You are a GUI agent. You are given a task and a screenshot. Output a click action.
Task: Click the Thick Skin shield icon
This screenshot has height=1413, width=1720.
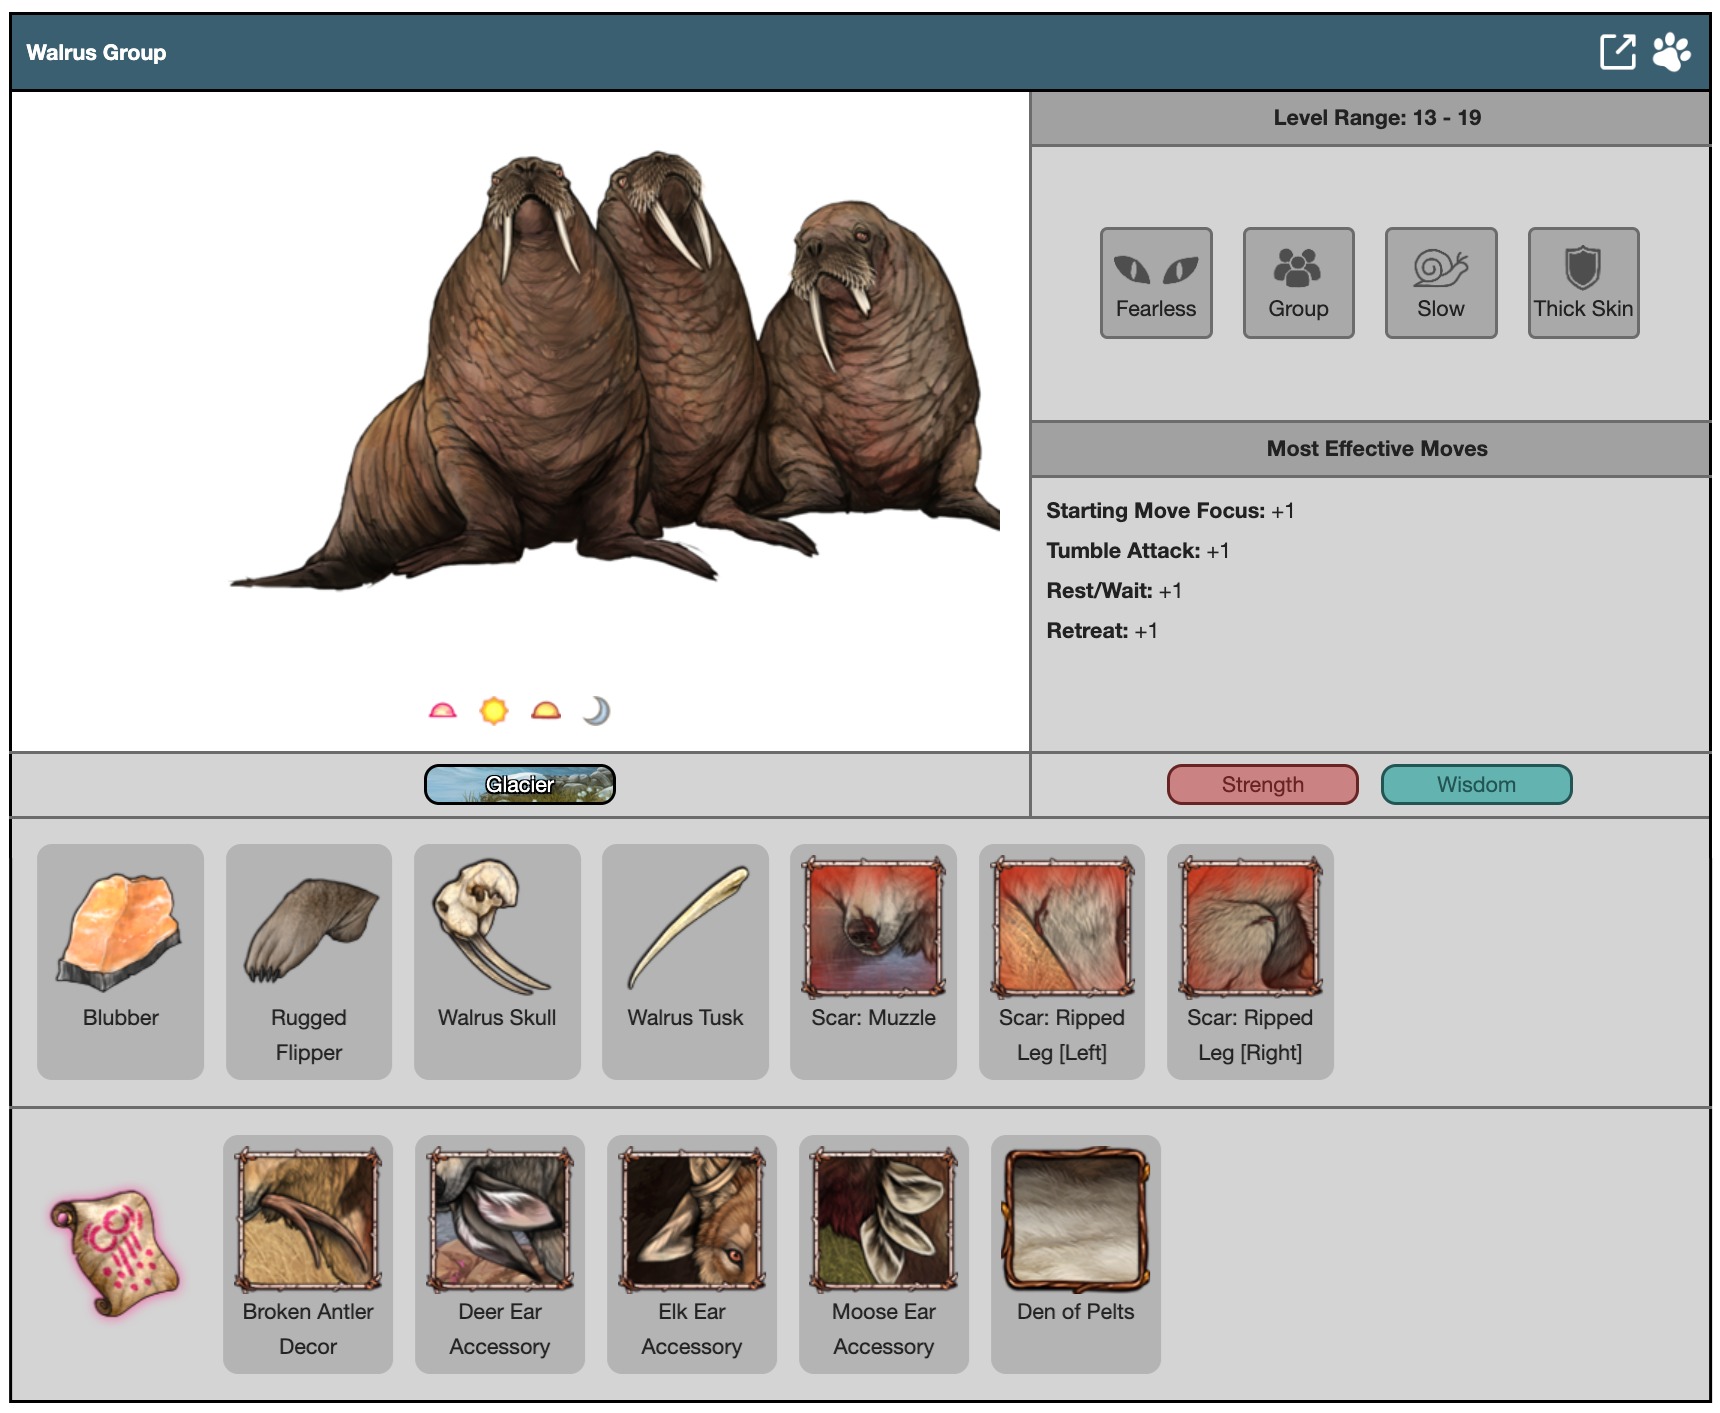[x=1583, y=283]
